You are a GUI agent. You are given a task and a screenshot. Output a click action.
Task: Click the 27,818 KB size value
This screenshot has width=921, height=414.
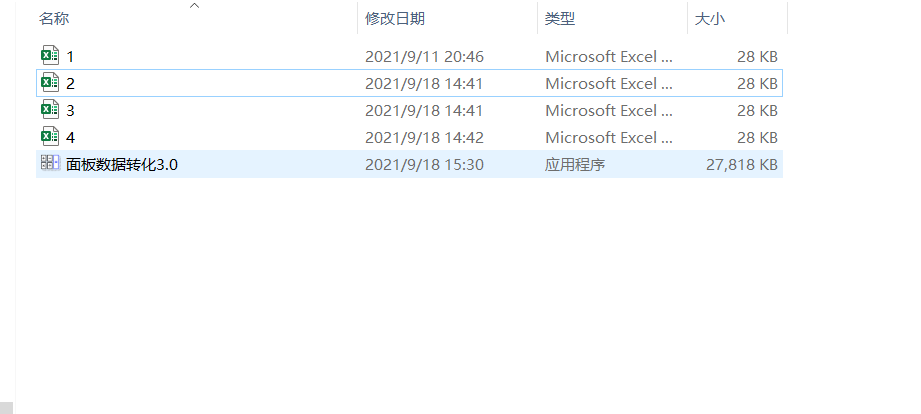(742, 165)
